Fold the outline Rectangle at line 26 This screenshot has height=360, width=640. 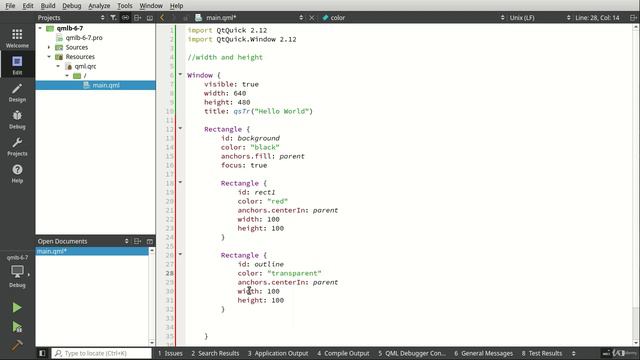pyautogui.click(x=180, y=254)
